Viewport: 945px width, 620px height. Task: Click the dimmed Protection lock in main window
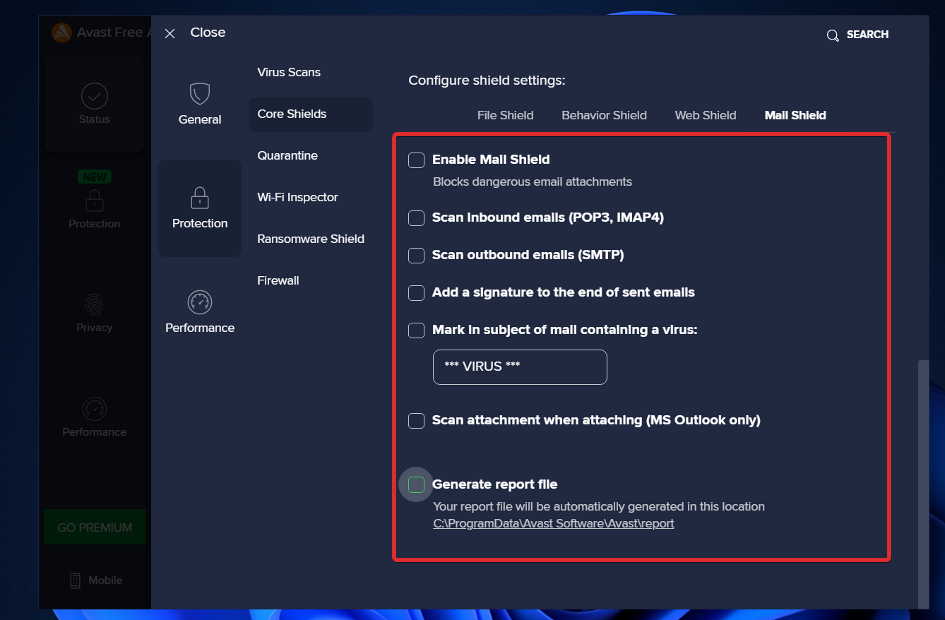click(x=95, y=201)
